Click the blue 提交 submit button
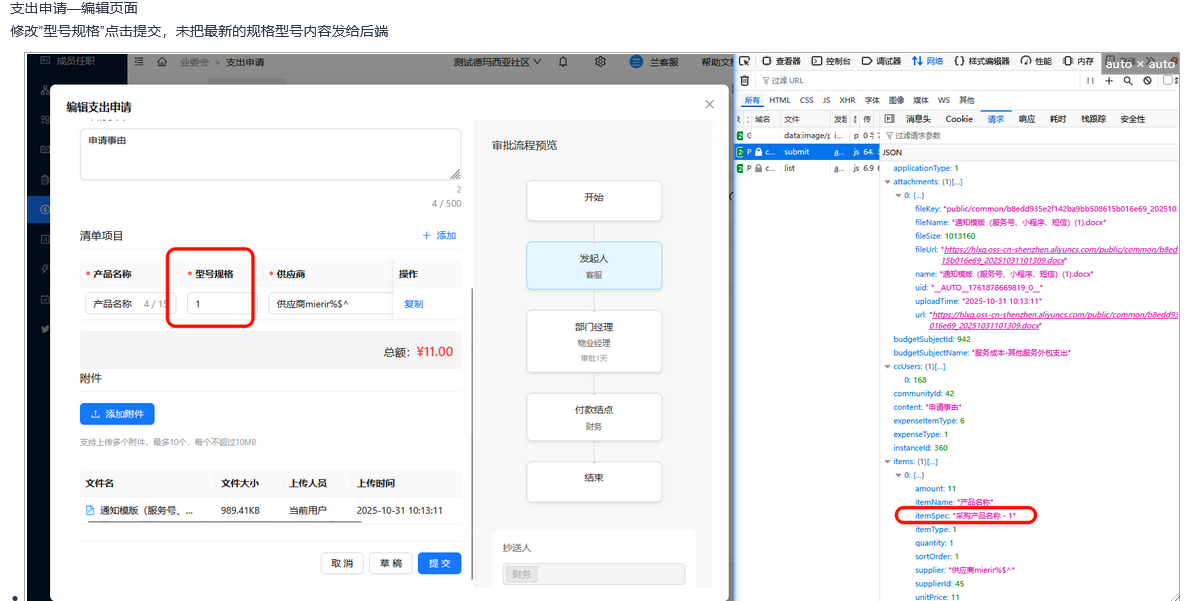The width and height of the screenshot is (1186, 601). (x=439, y=563)
